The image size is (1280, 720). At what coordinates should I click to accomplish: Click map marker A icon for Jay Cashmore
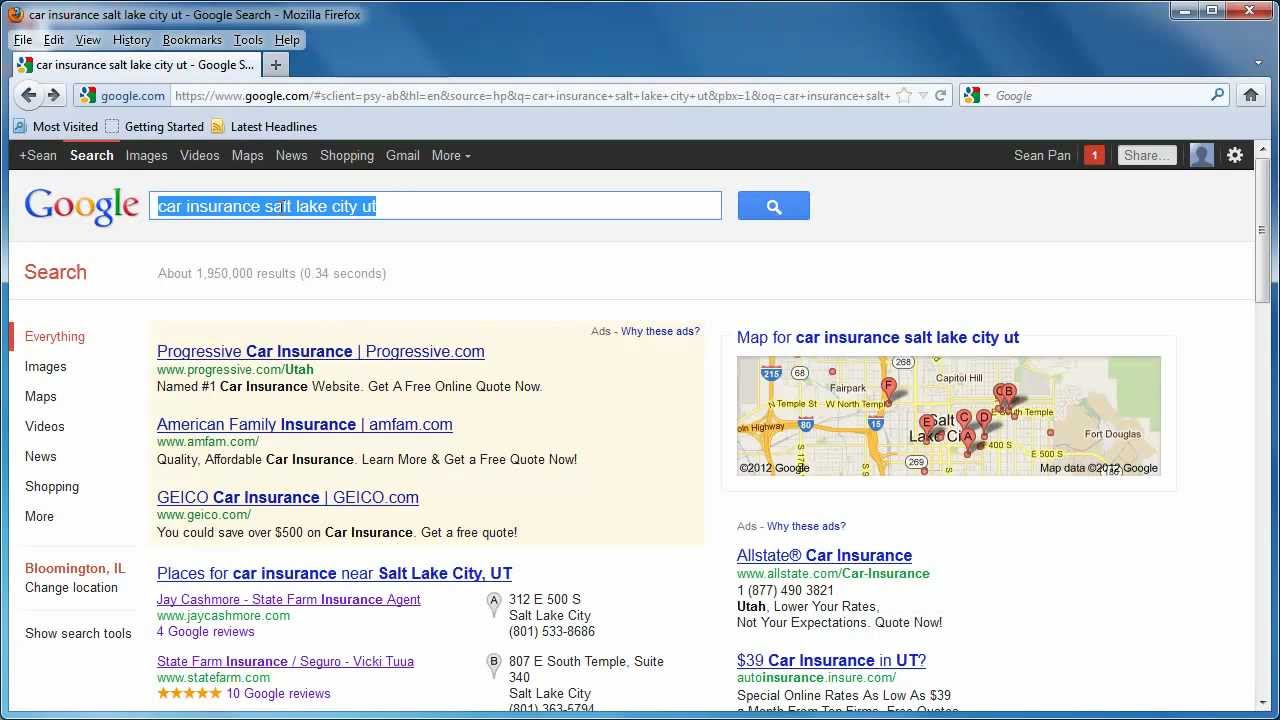[x=493, y=603]
